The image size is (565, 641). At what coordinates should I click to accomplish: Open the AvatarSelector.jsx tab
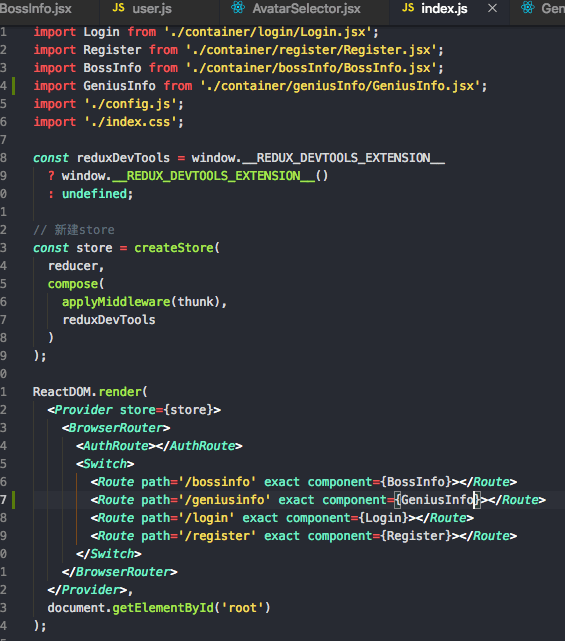(x=305, y=8)
